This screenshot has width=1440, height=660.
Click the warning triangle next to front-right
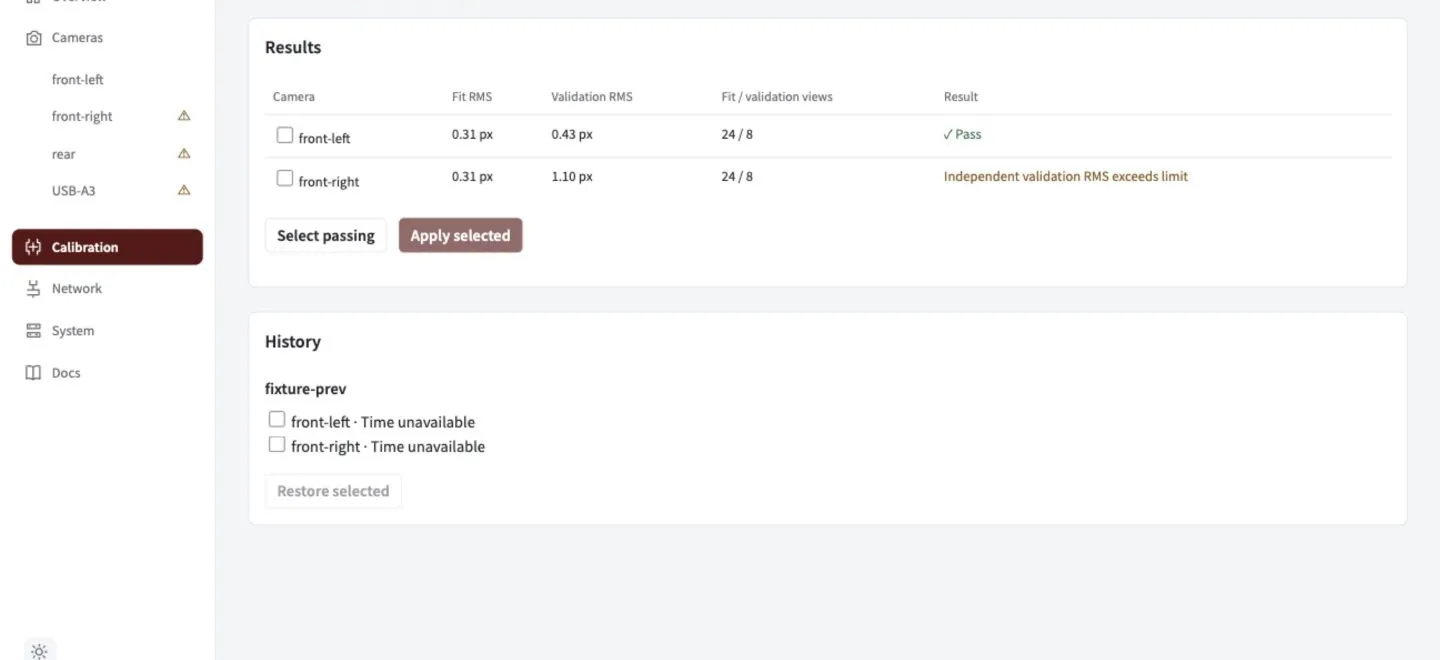pos(184,116)
